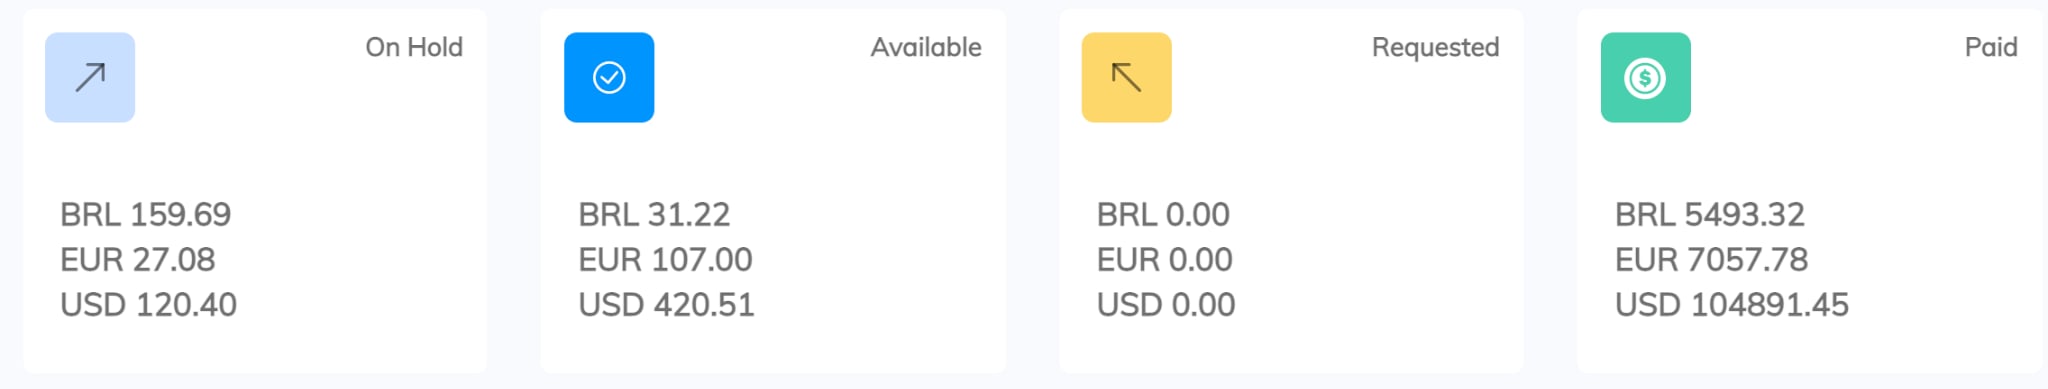Click BRL 0.00 requested amount
The height and width of the screenshot is (389, 2048).
(1164, 214)
